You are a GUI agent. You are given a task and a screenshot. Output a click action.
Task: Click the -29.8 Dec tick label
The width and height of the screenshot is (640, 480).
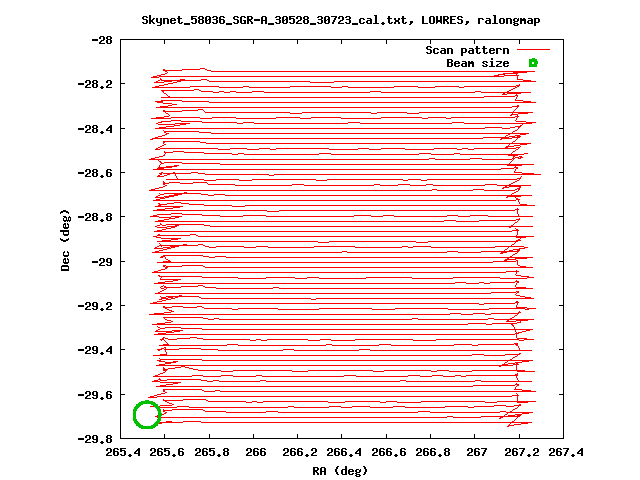(x=95, y=439)
